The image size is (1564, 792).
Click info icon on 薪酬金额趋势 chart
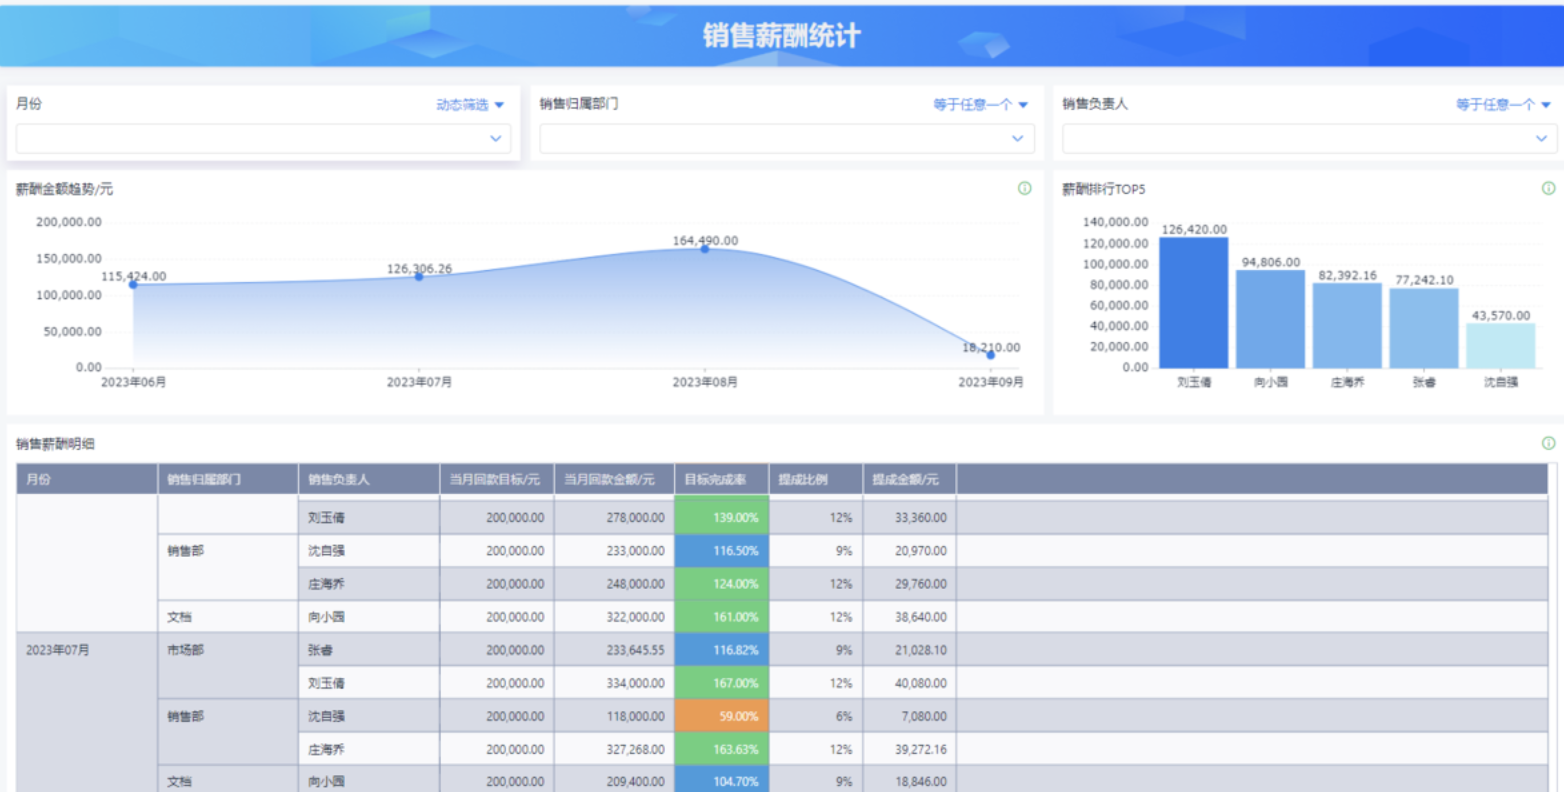(1024, 188)
